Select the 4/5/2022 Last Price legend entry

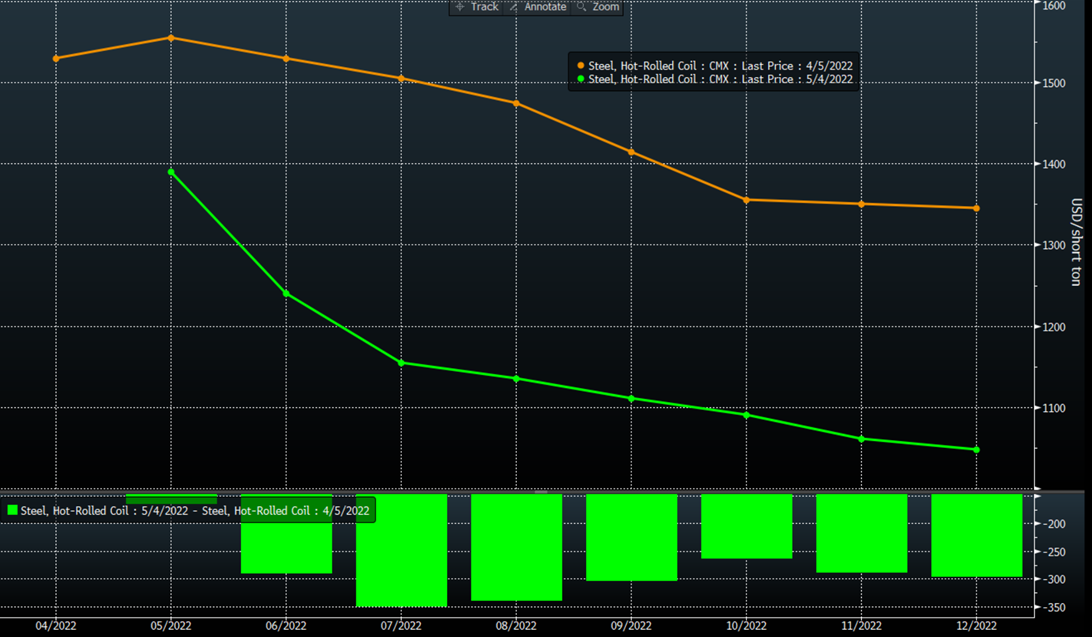click(720, 66)
